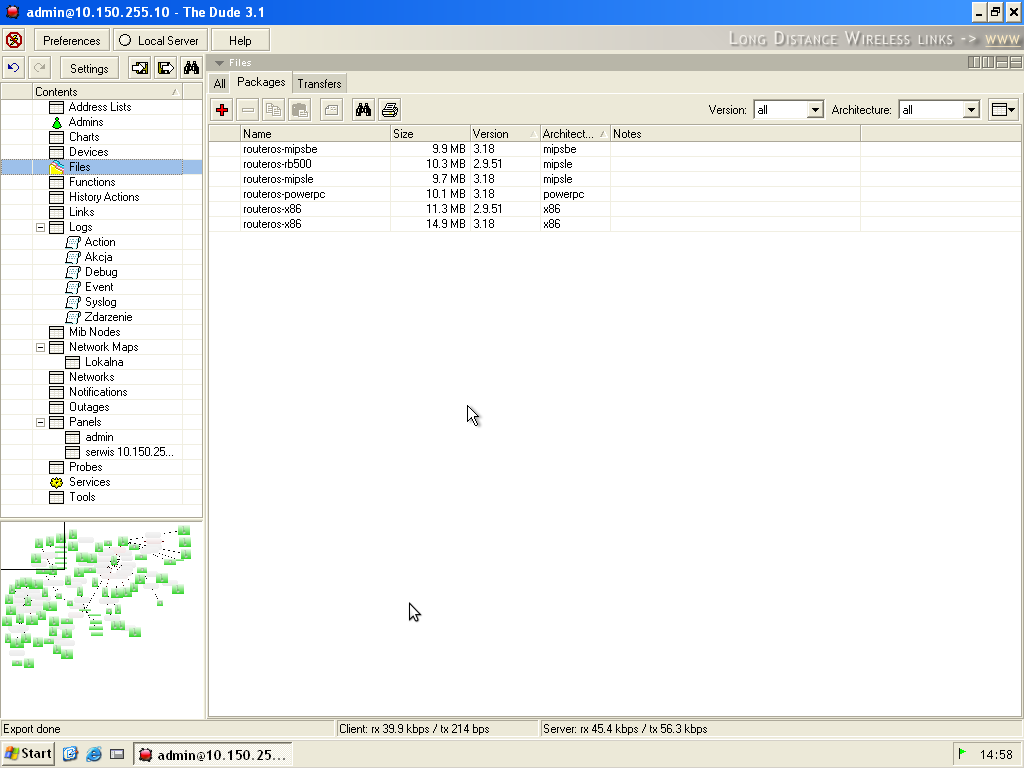Sort by the Version column header
Viewport: 1024px width, 768px height.
pos(505,134)
